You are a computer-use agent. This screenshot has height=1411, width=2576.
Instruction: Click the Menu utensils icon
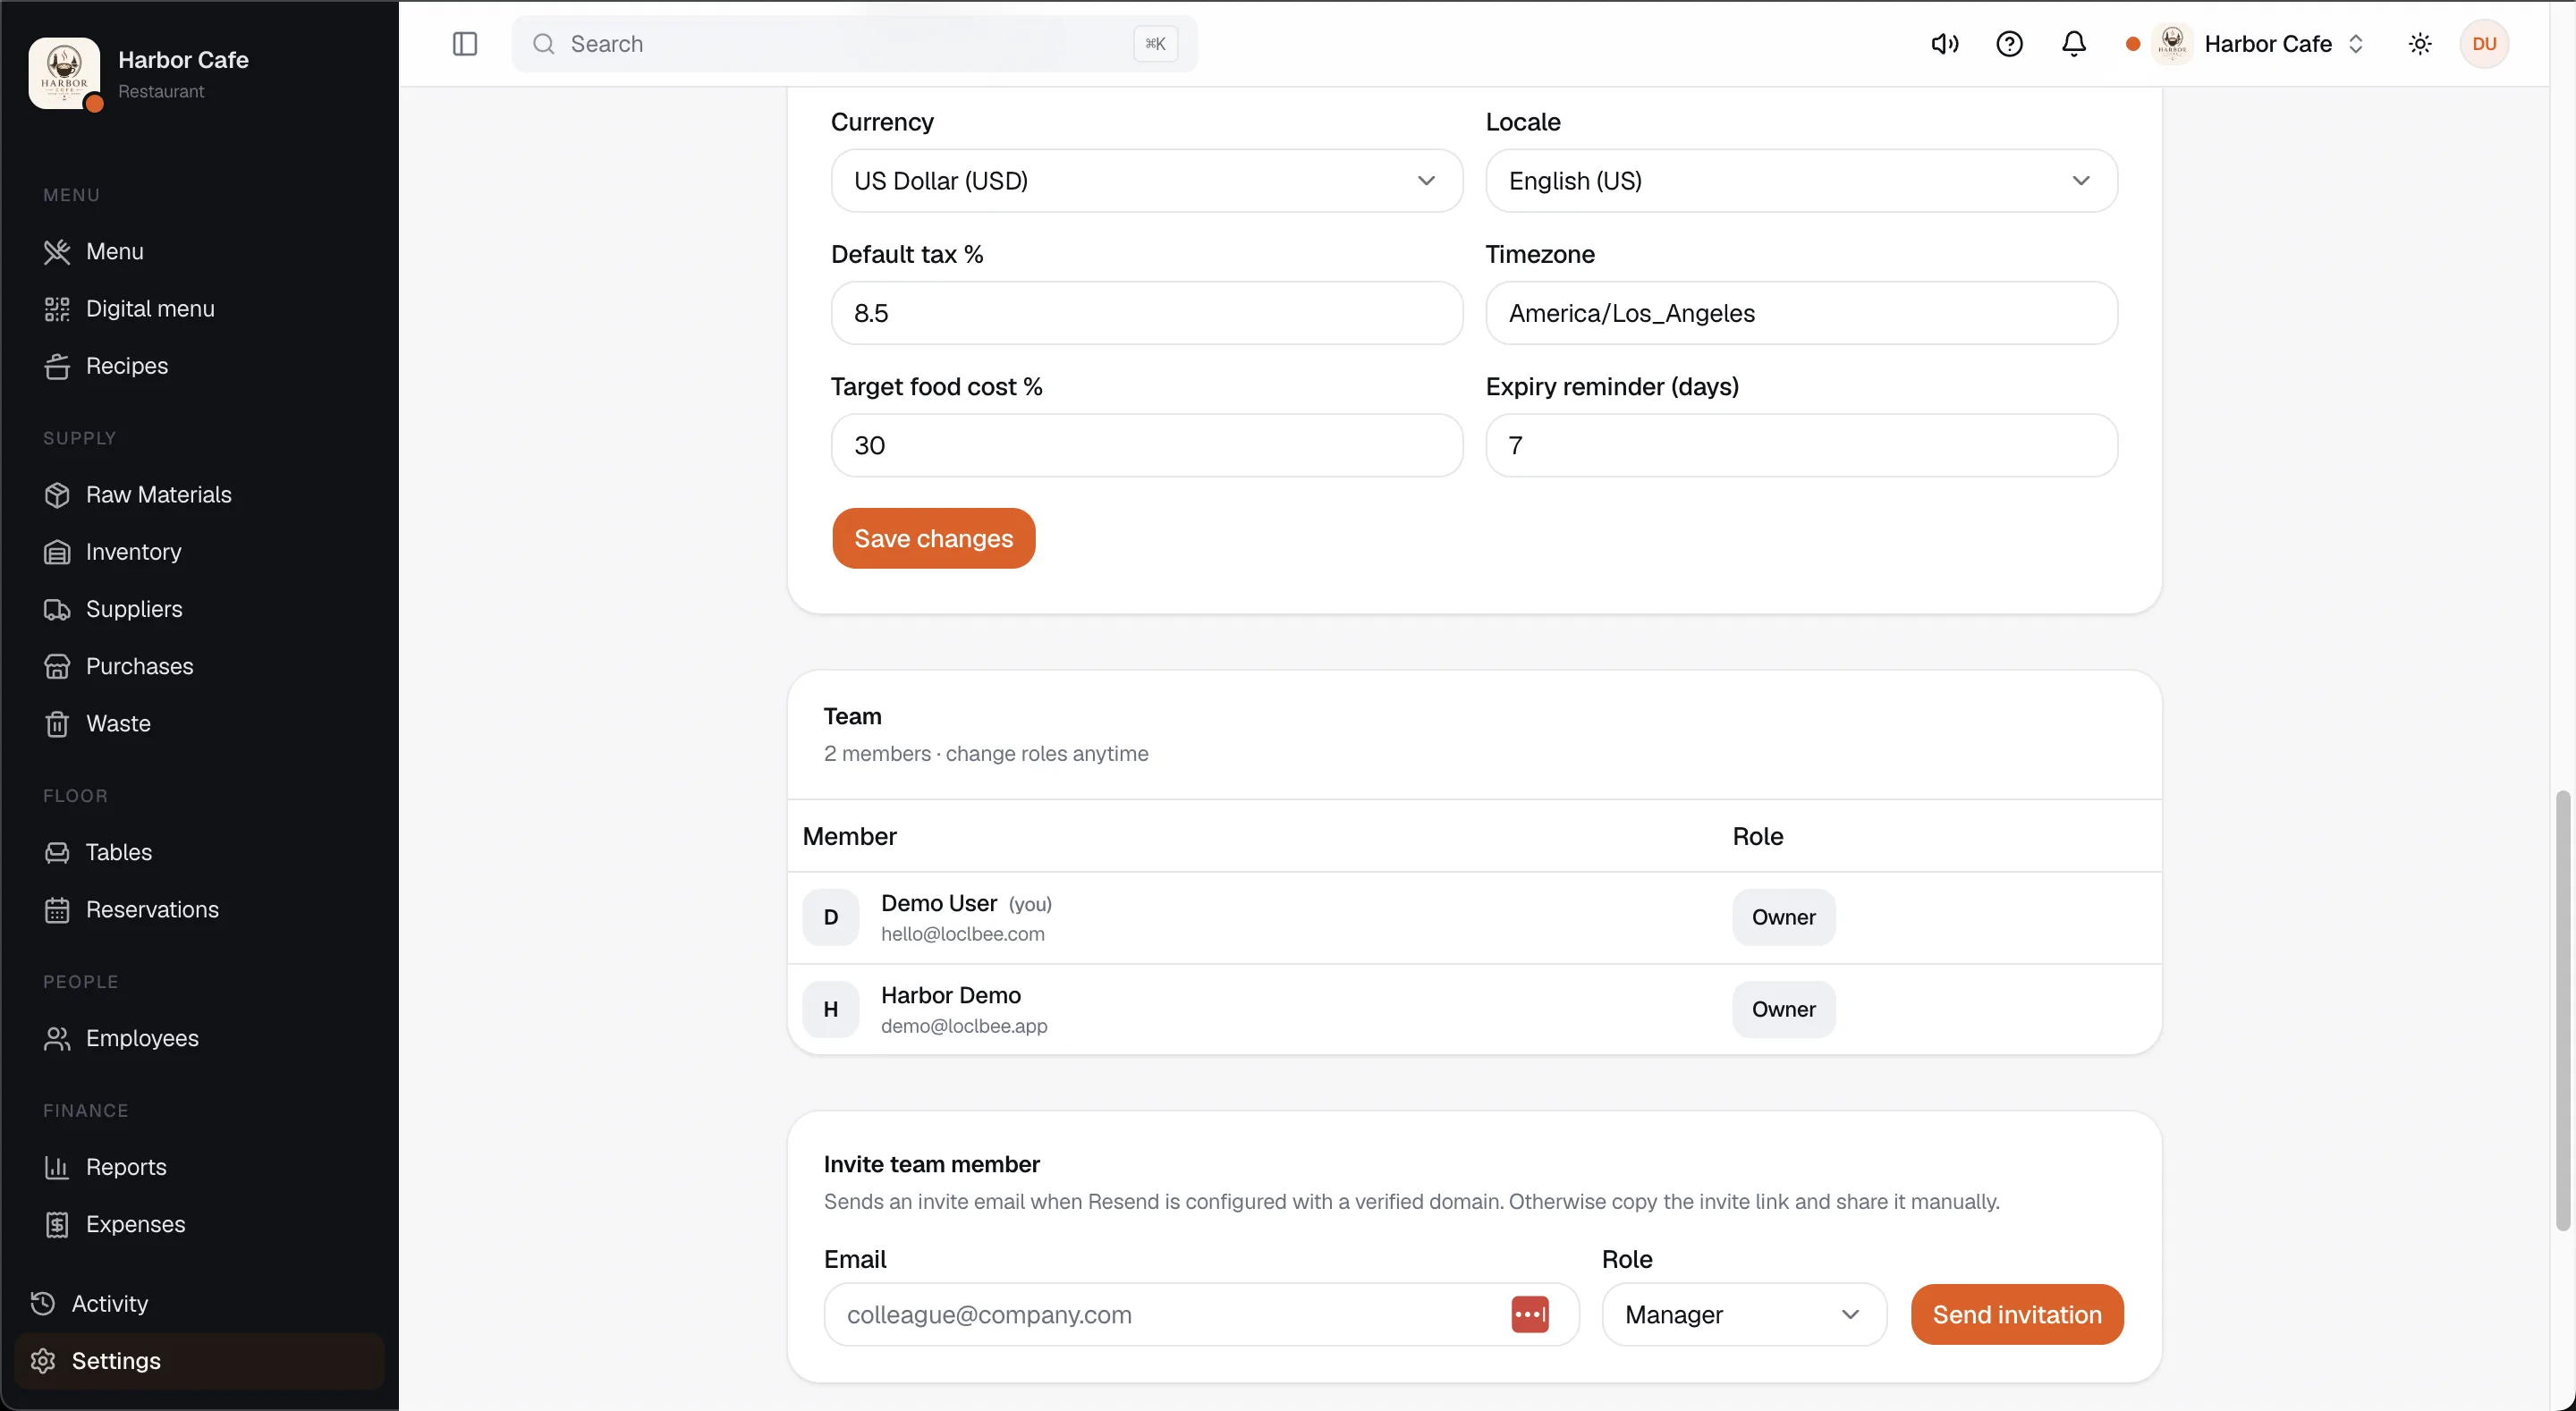pyautogui.click(x=57, y=252)
